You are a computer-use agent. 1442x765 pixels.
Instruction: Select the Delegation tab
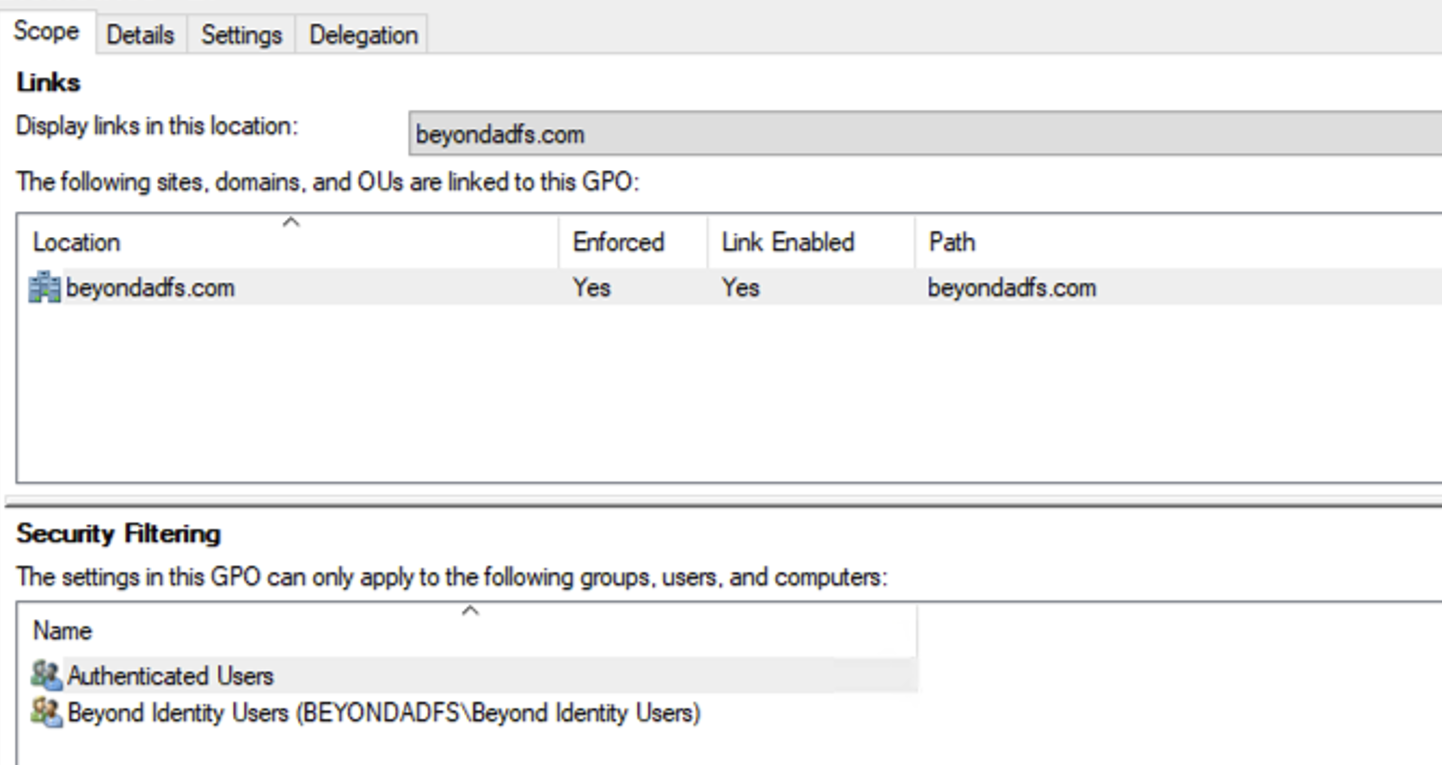click(363, 35)
